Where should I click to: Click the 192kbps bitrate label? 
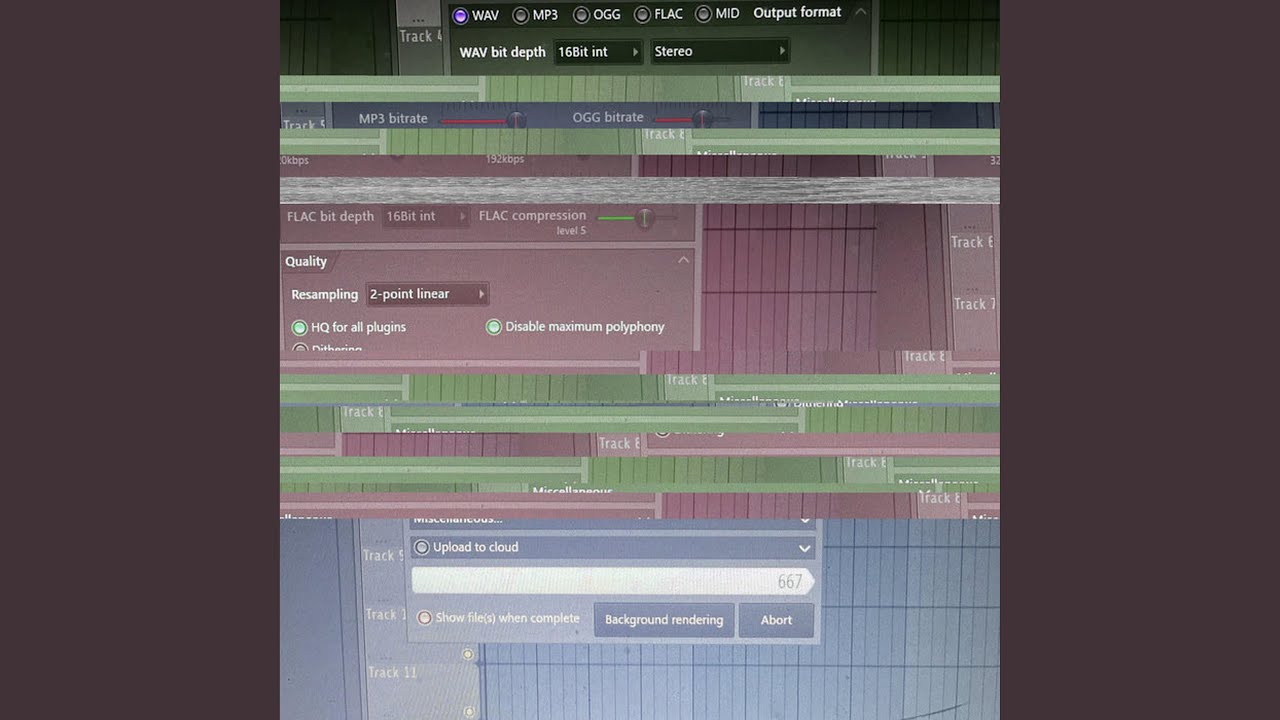[x=505, y=159]
